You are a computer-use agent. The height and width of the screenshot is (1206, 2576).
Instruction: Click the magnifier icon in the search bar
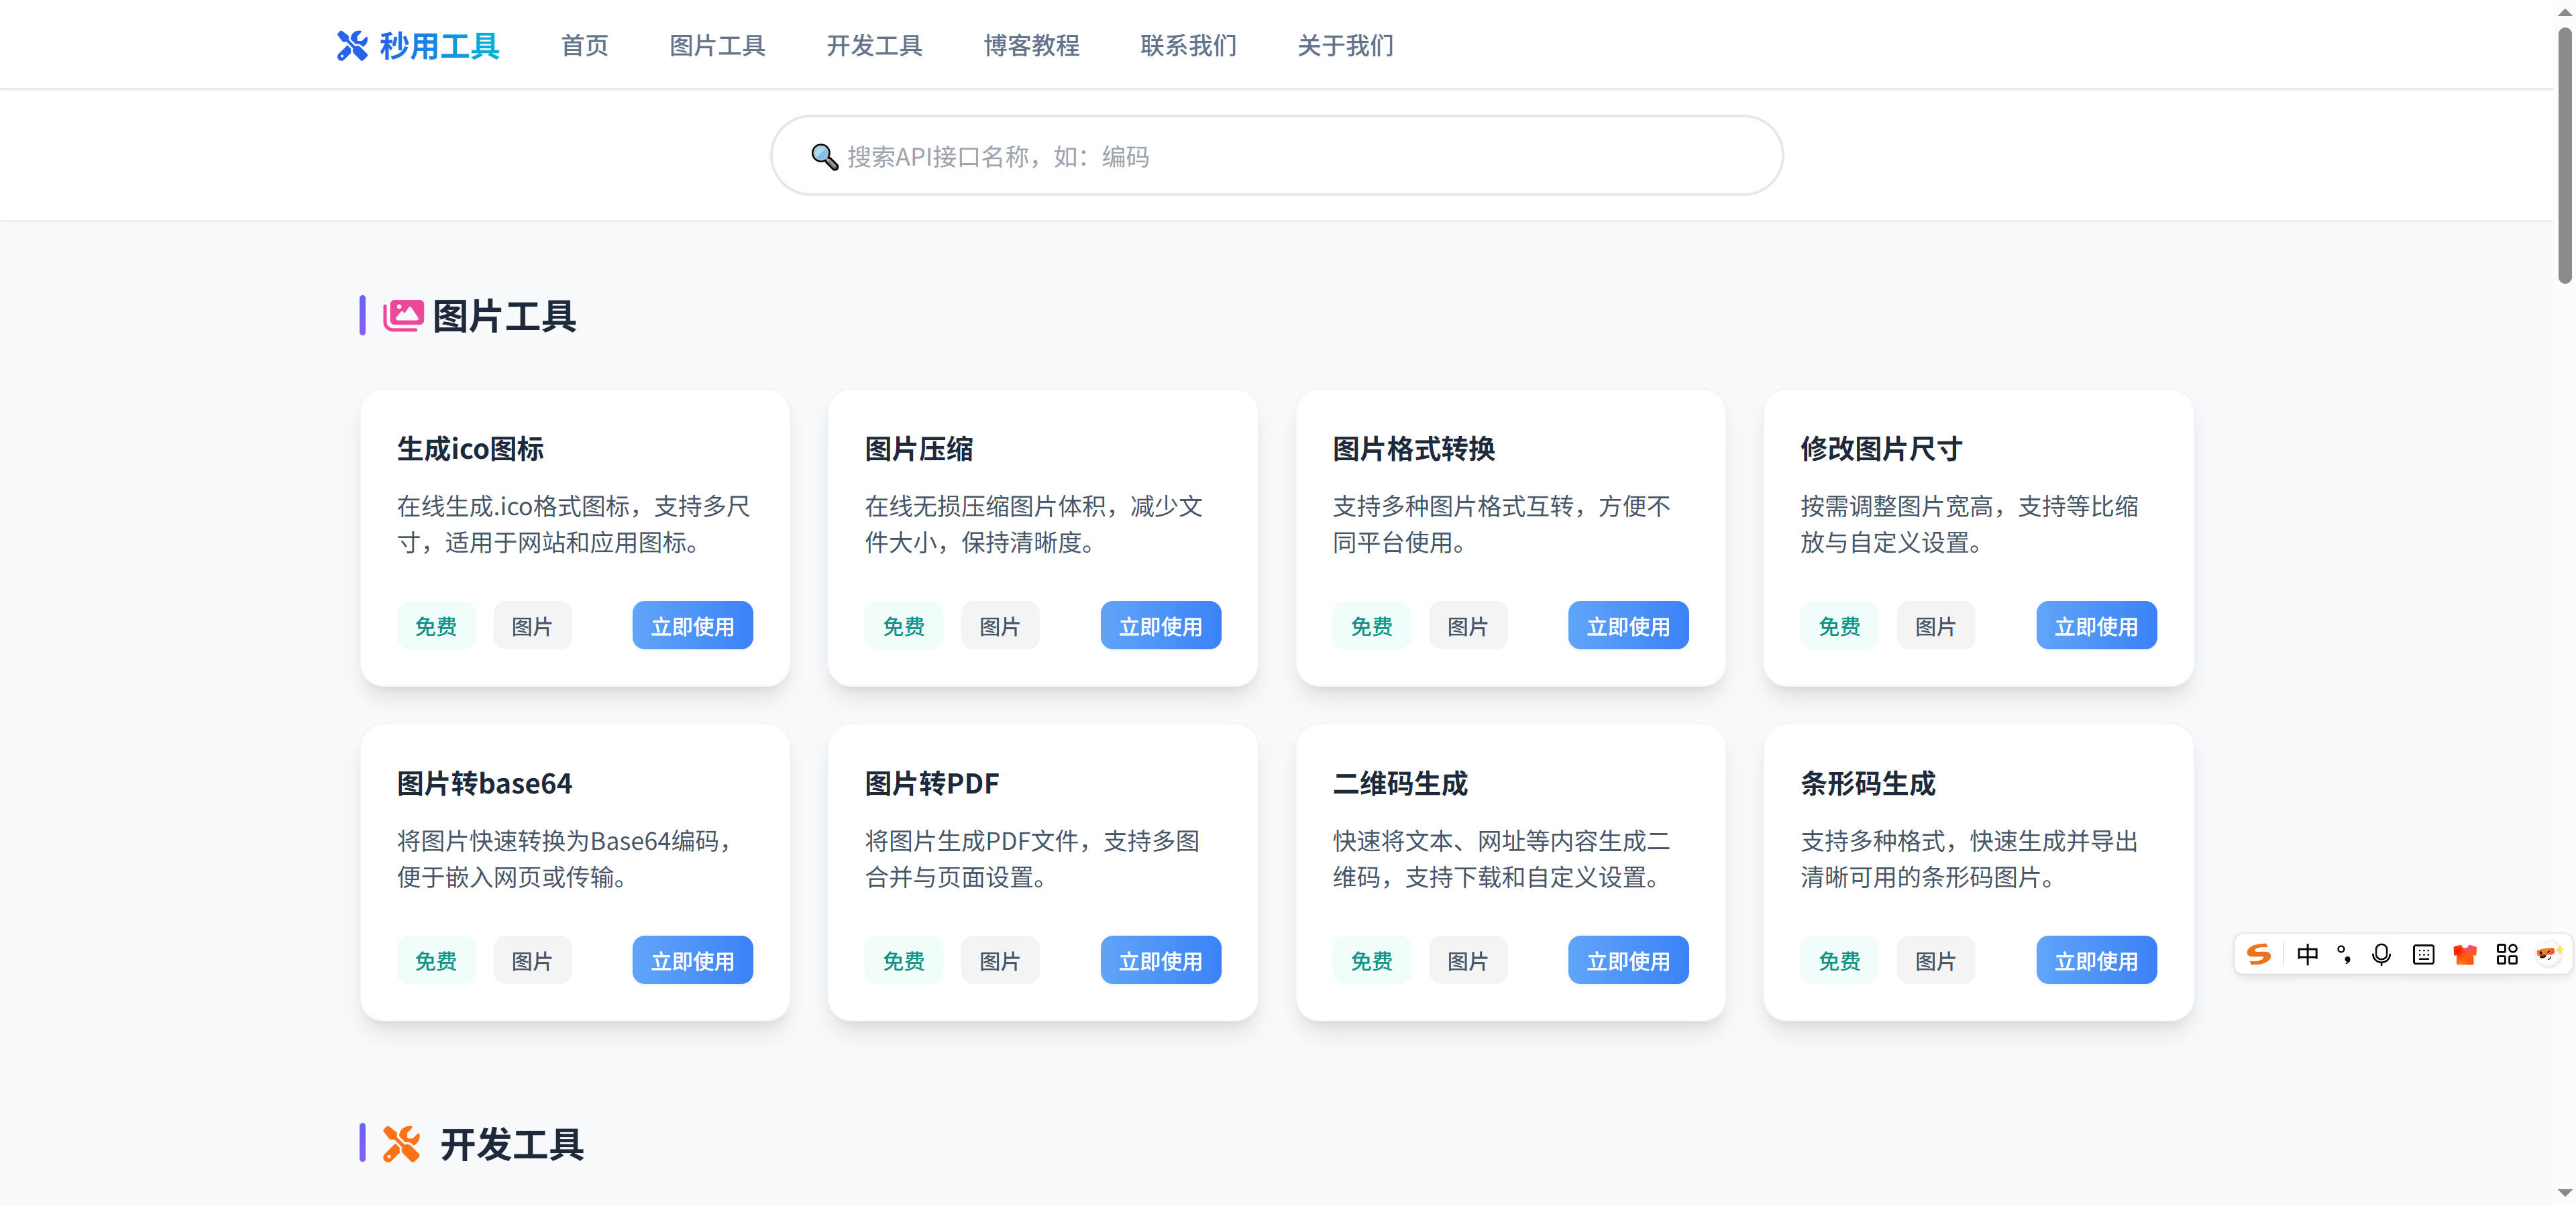click(x=822, y=156)
